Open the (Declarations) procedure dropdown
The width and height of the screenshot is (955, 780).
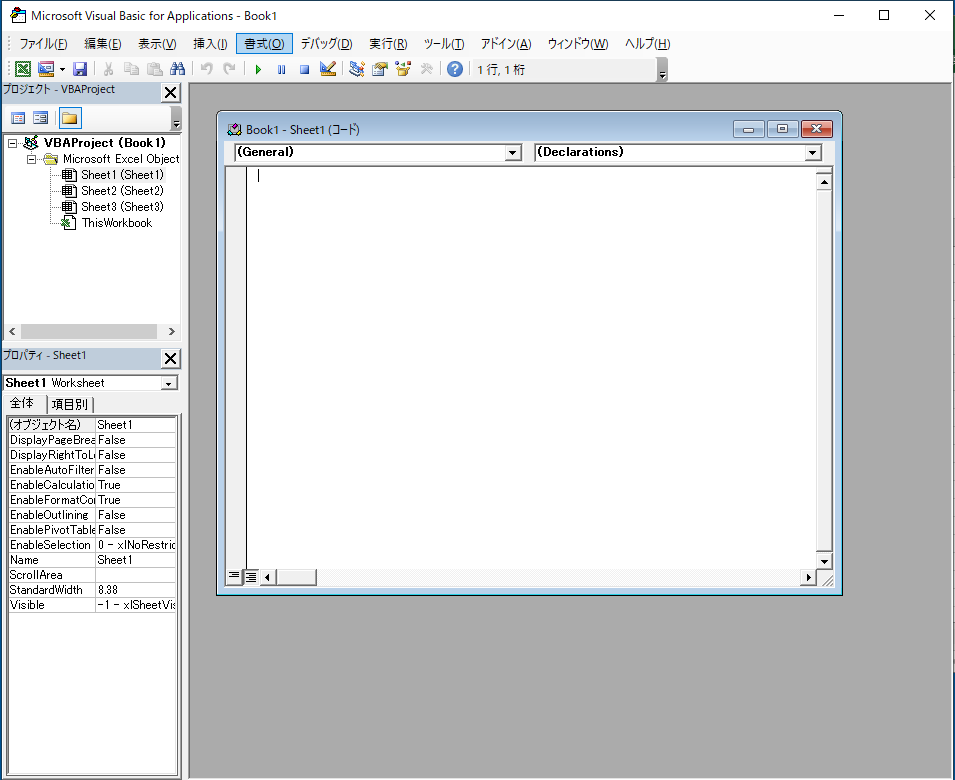(x=812, y=153)
